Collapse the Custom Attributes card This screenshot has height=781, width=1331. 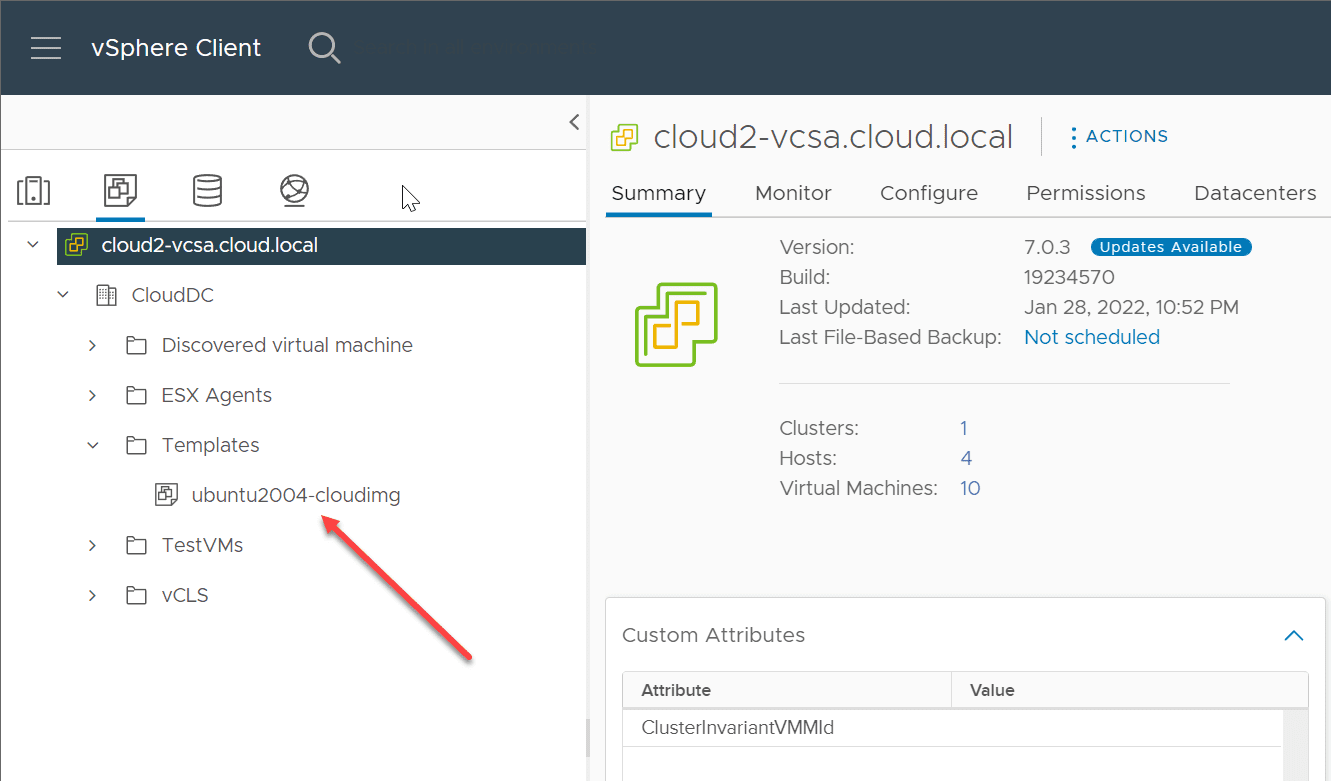coord(1293,635)
